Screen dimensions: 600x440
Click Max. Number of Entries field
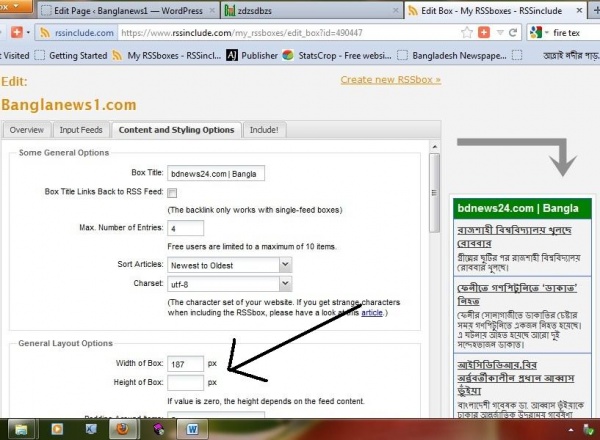coord(186,228)
